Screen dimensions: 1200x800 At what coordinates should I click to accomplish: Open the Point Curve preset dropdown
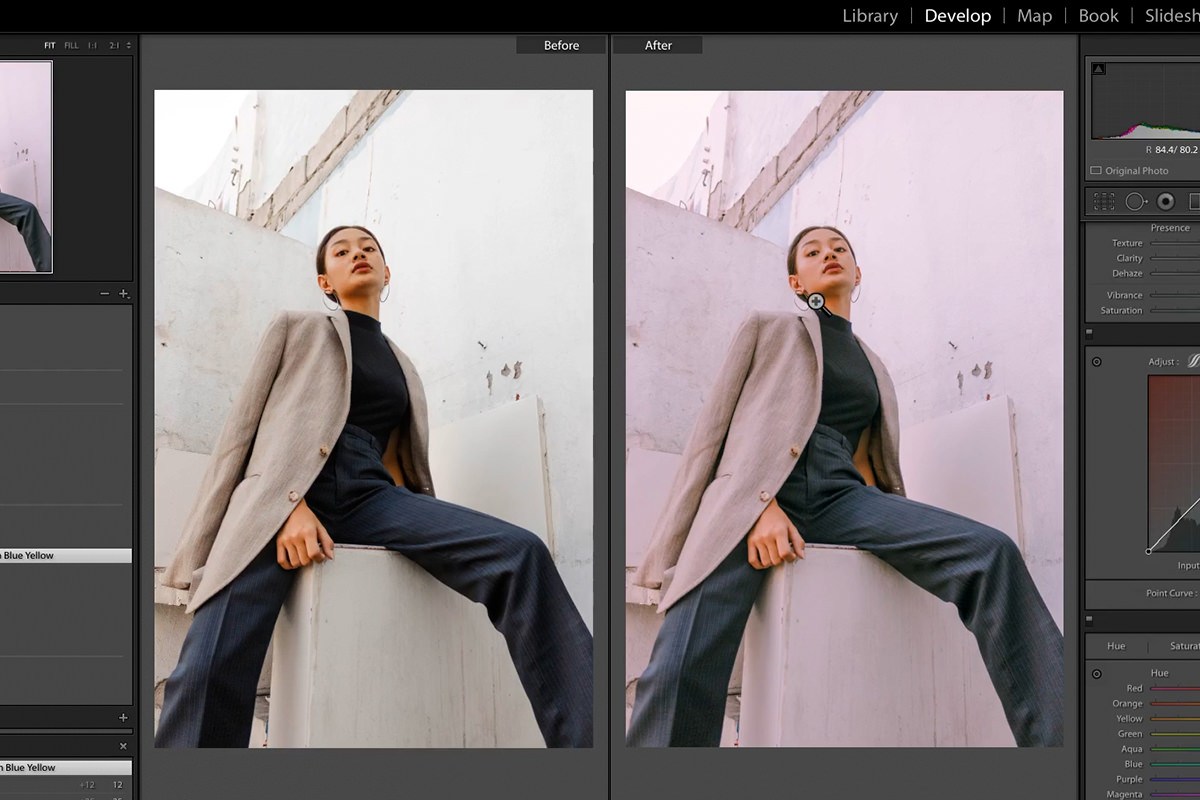point(1172,593)
